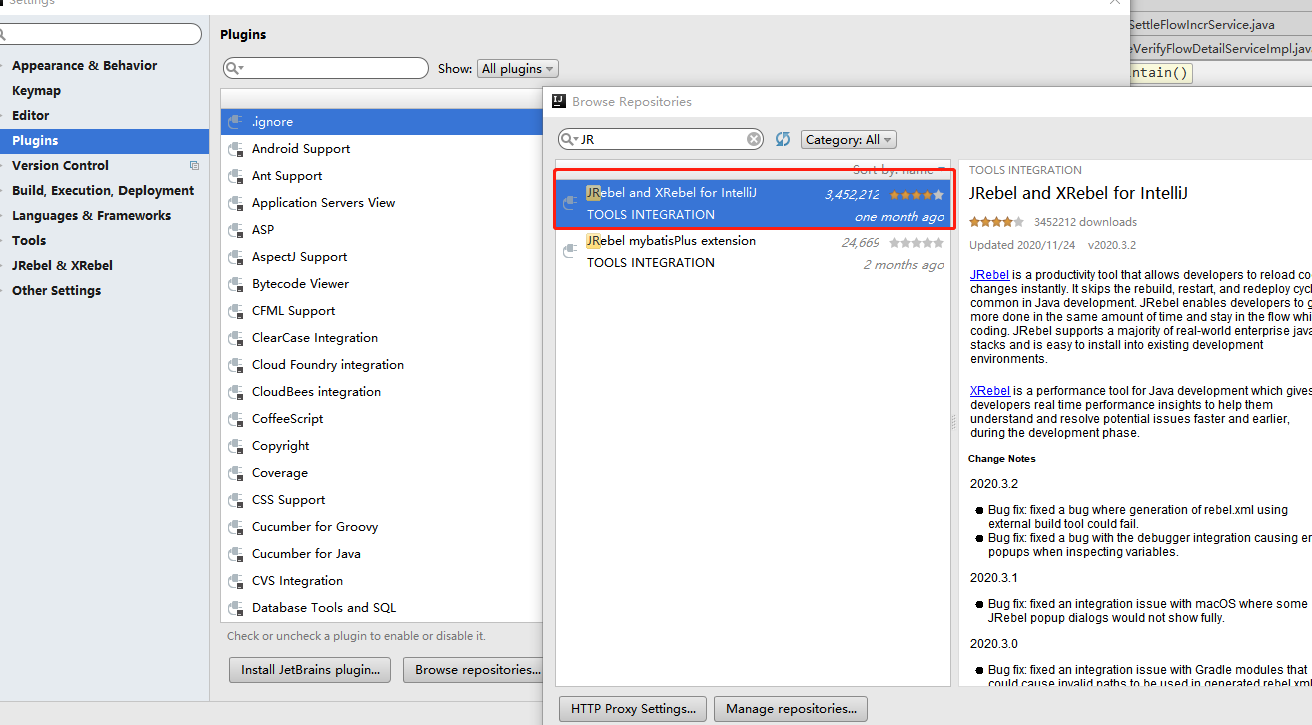The height and width of the screenshot is (725, 1312).
Task: Open the Category: All dropdown
Action: 848,140
